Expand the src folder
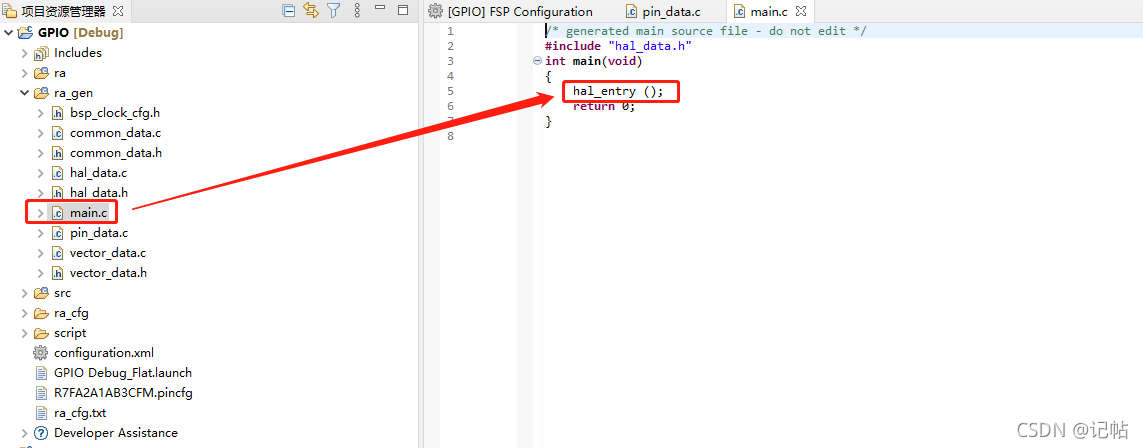The height and width of the screenshot is (448, 1143). tap(24, 293)
